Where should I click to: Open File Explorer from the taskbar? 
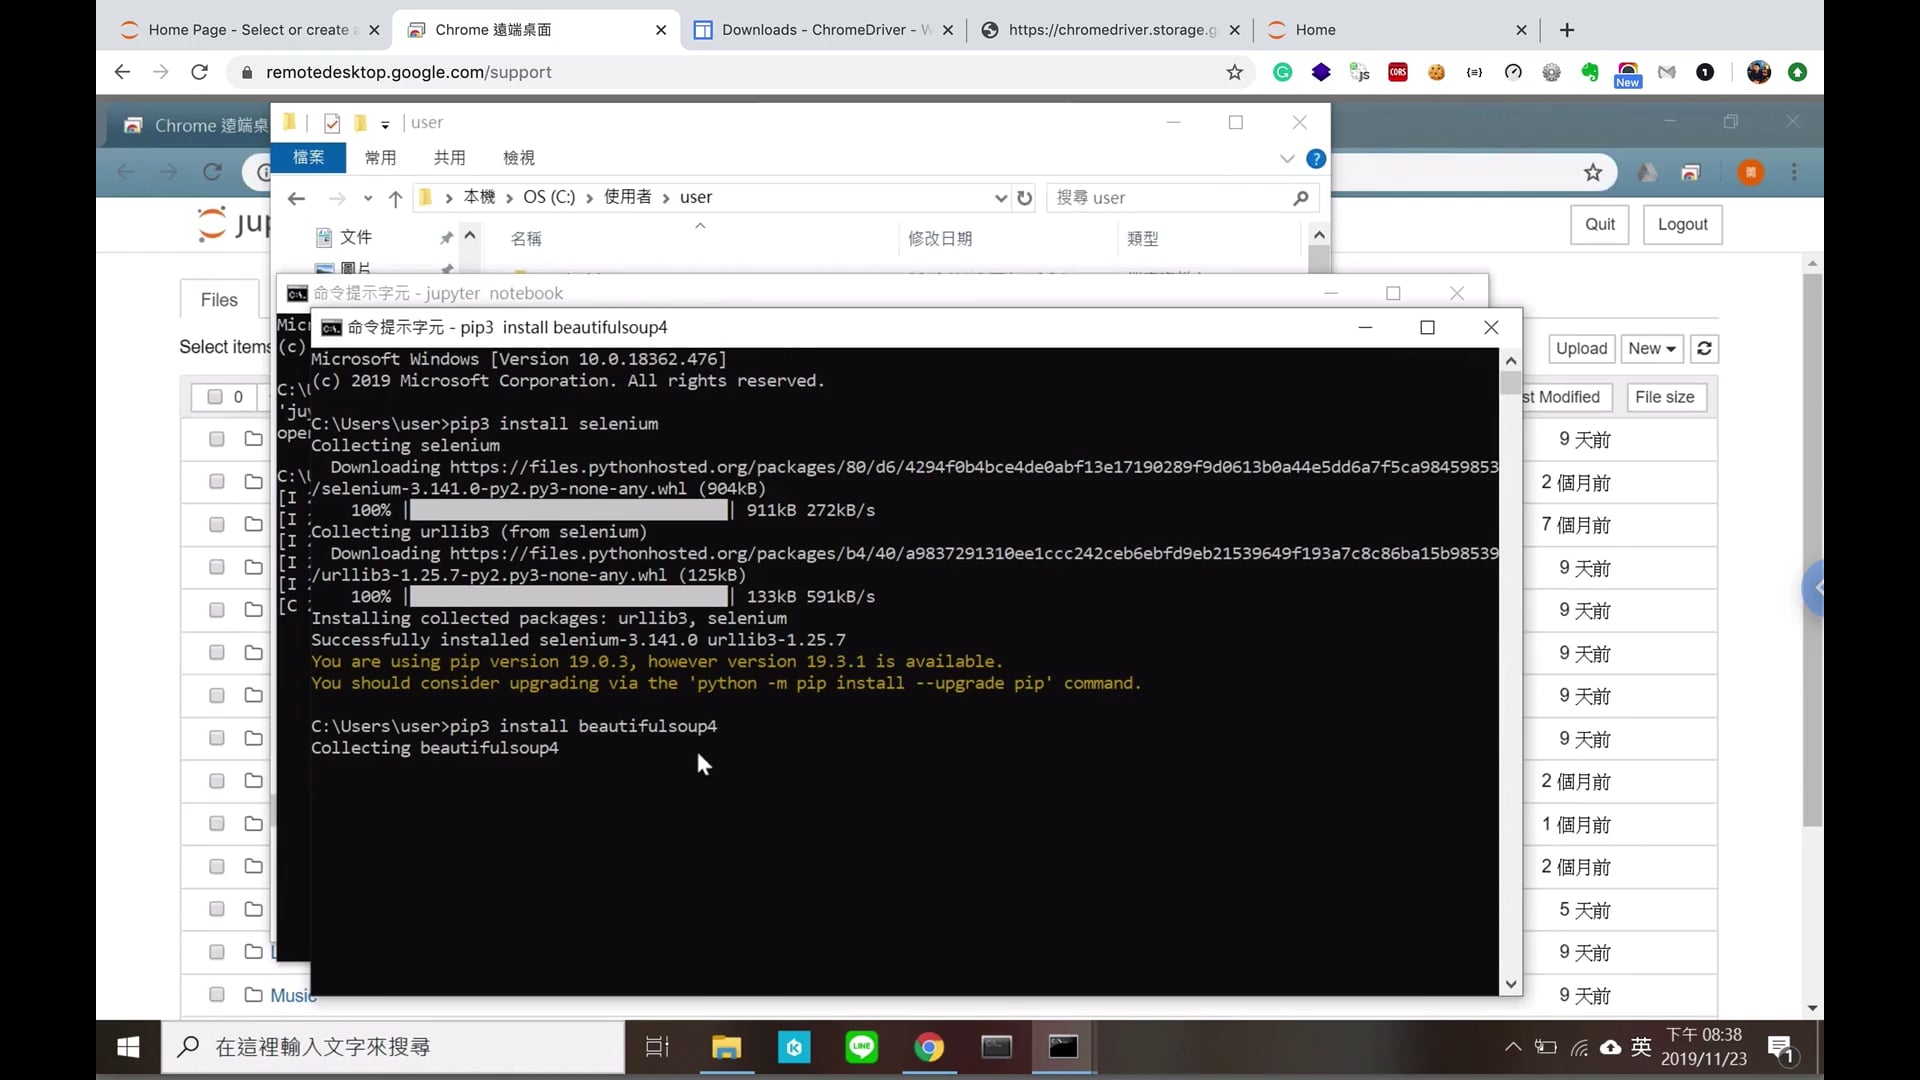tap(726, 1047)
